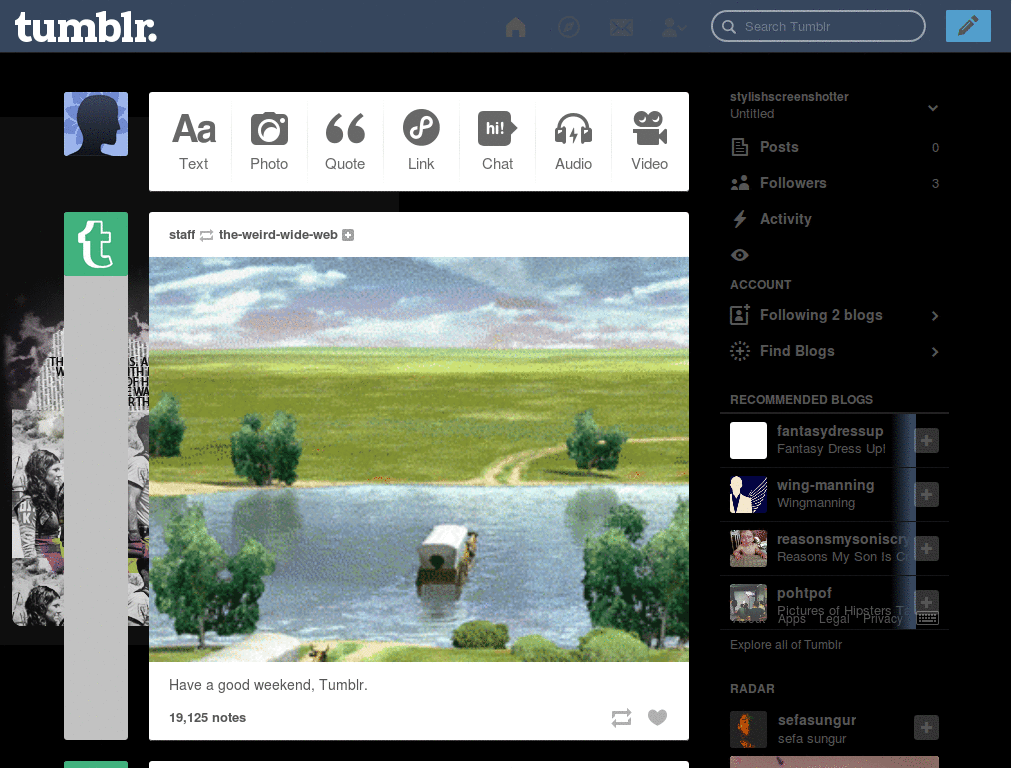Open Following 2 blogs
This screenshot has height=768, width=1024.
click(821, 315)
